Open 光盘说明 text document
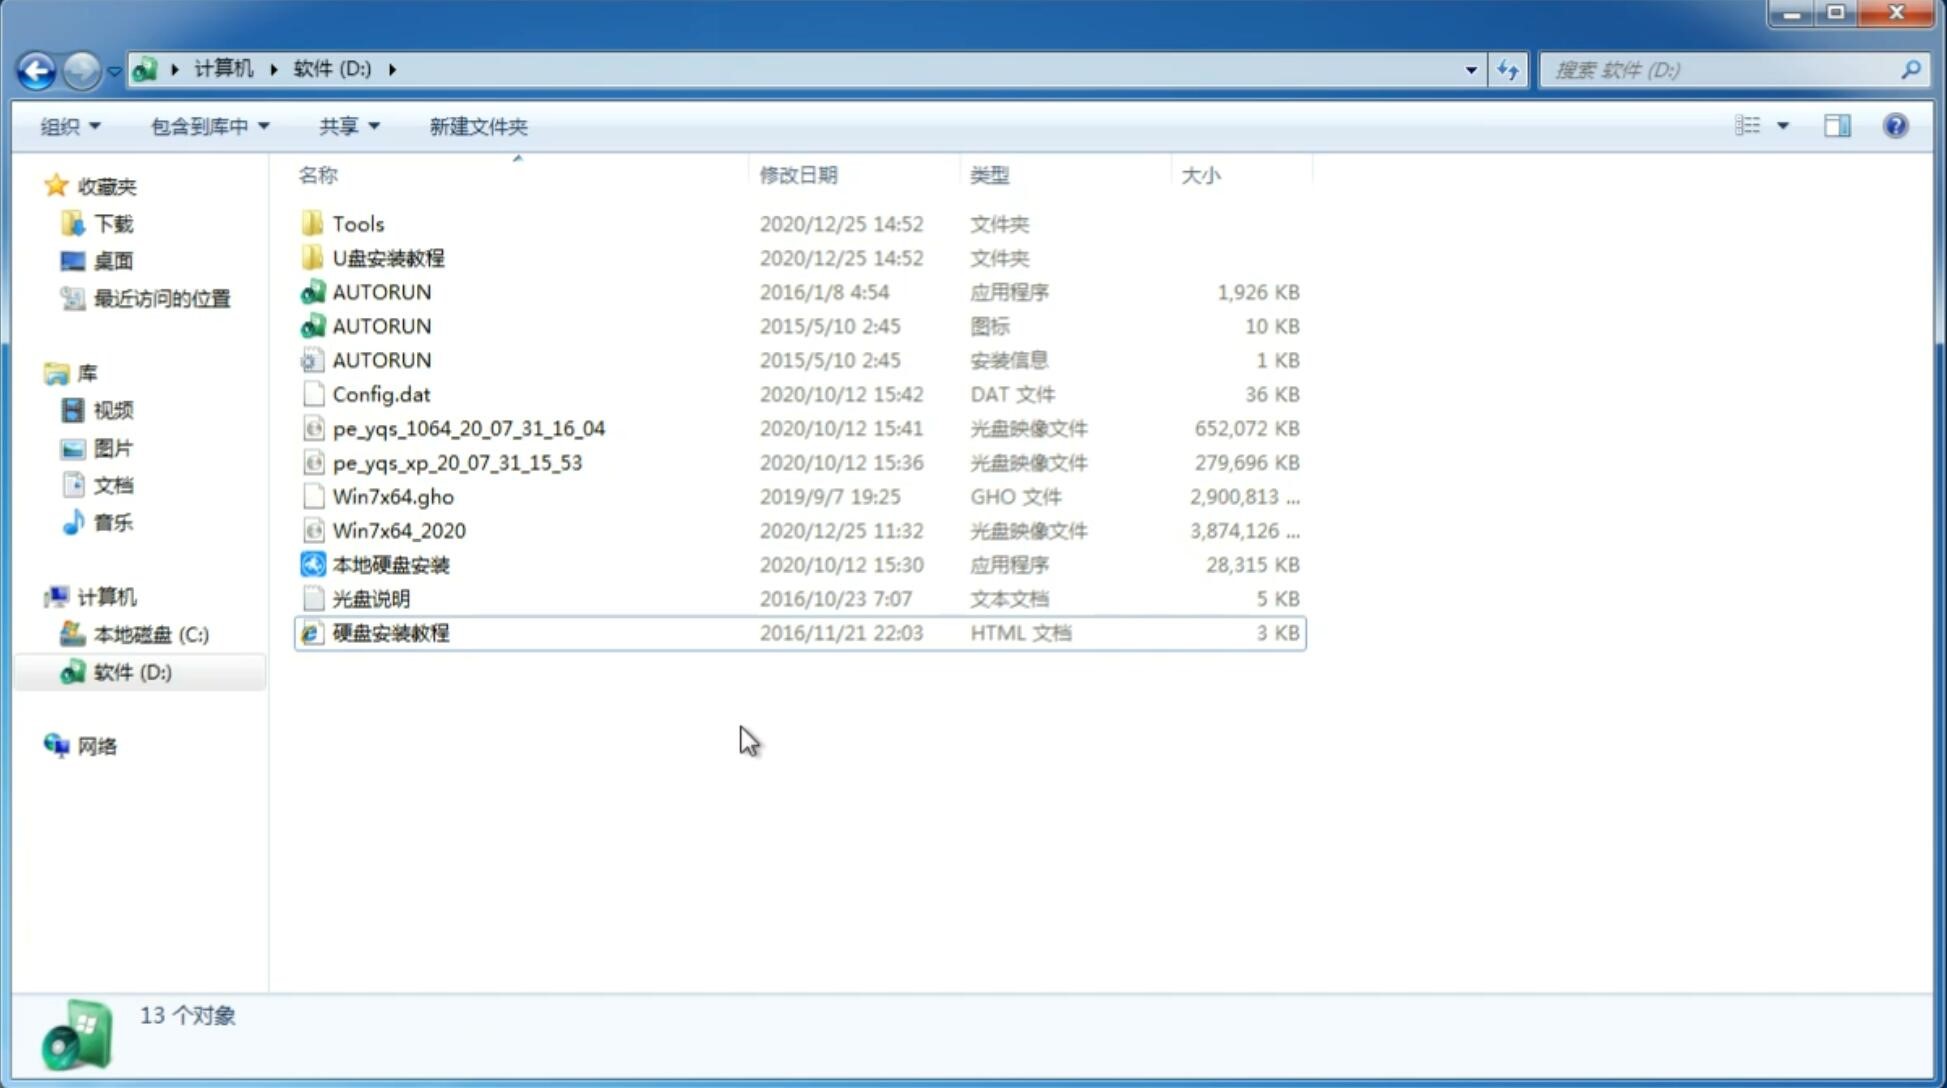The image size is (1947, 1088). (372, 599)
